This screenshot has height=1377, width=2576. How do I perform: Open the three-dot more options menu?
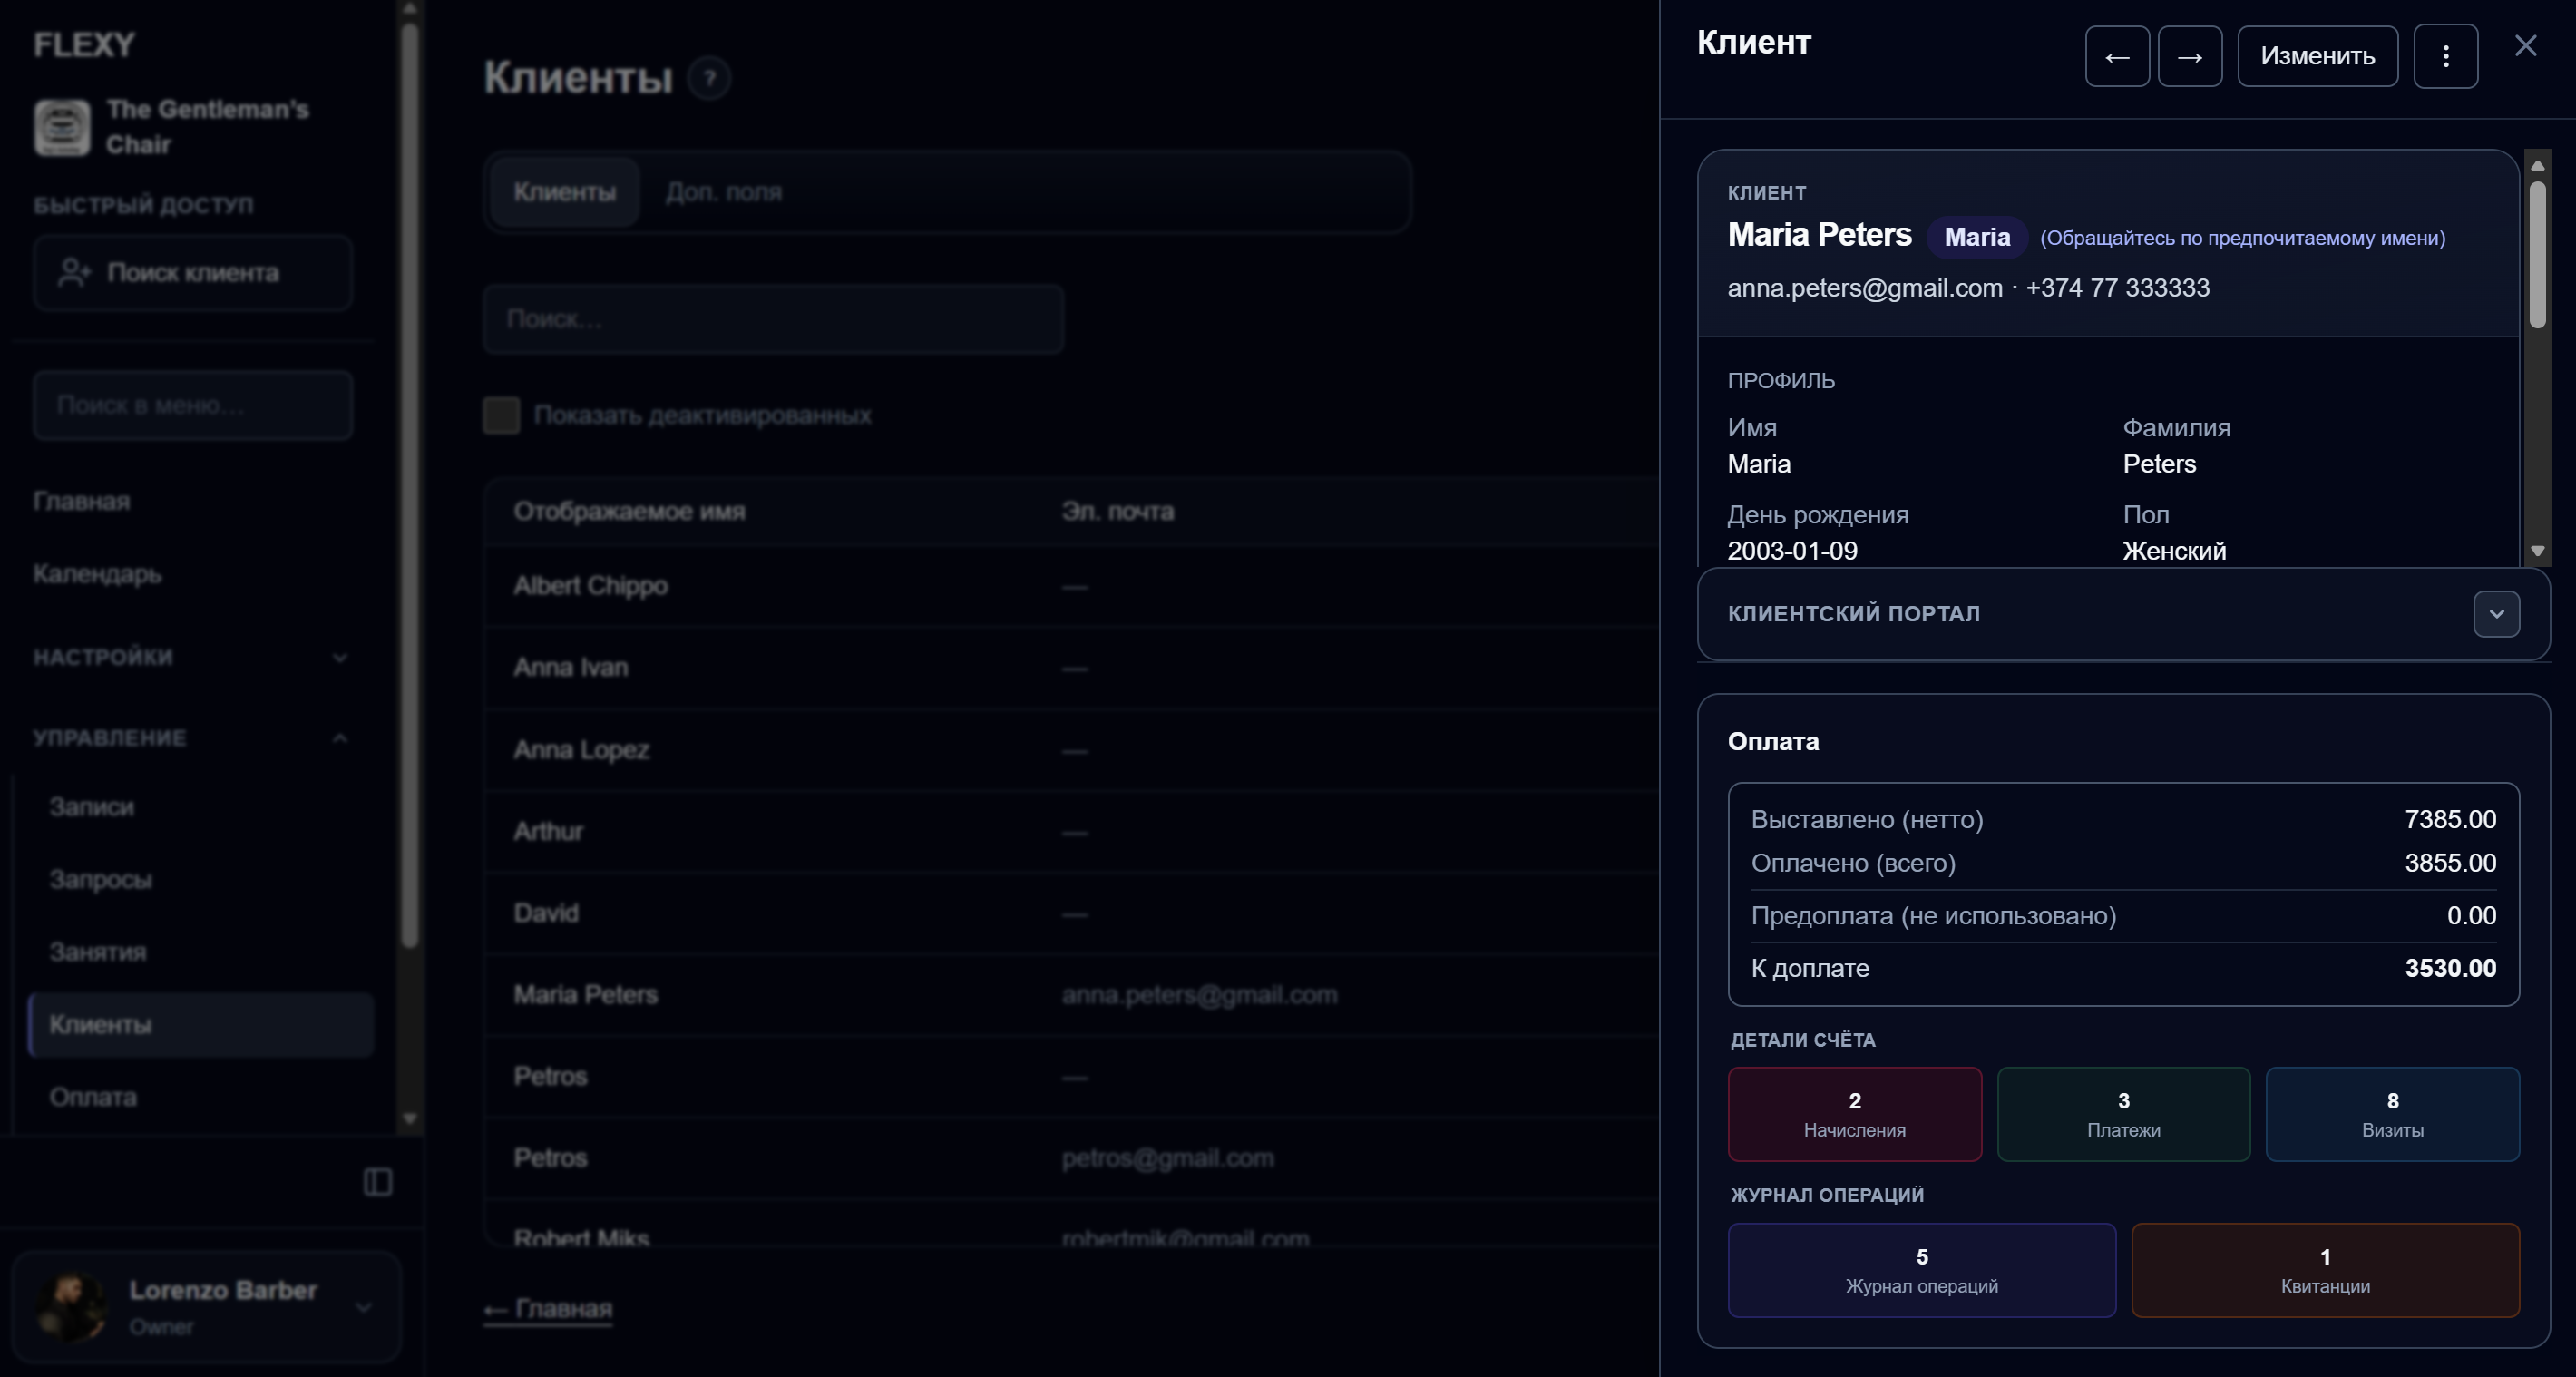[x=2446, y=56]
